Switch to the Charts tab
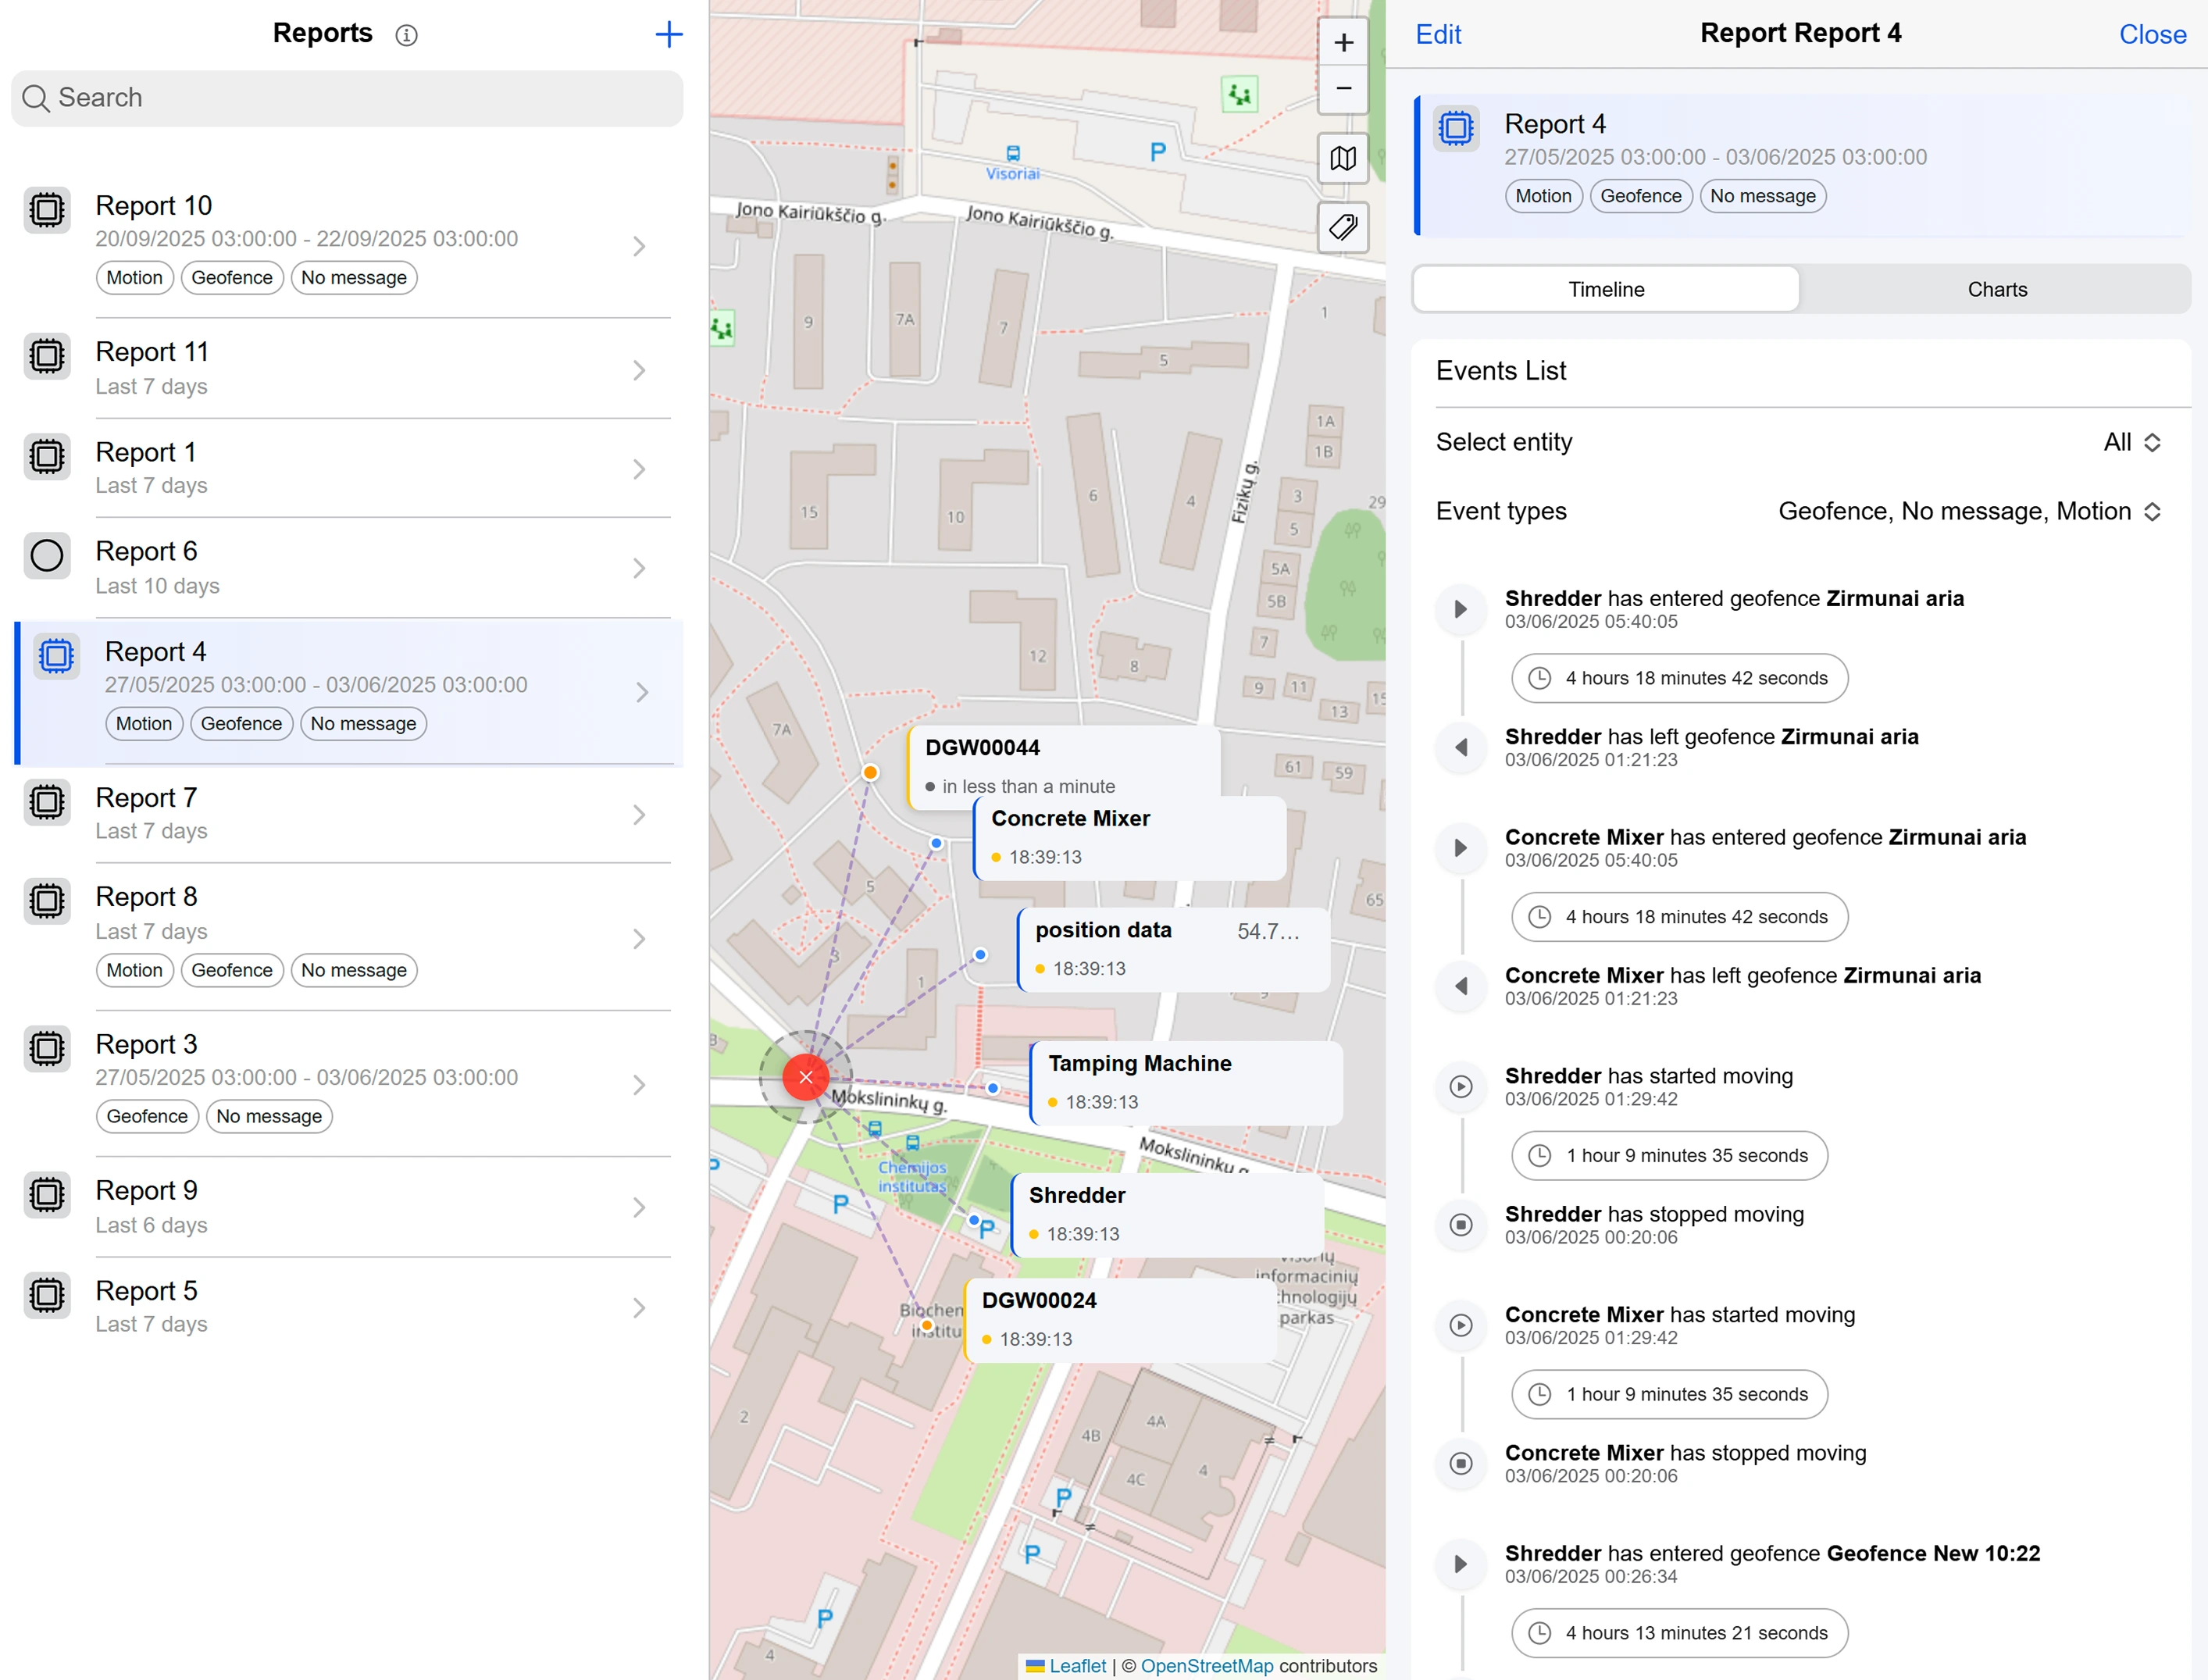This screenshot has width=2208, height=1680. [x=1996, y=289]
